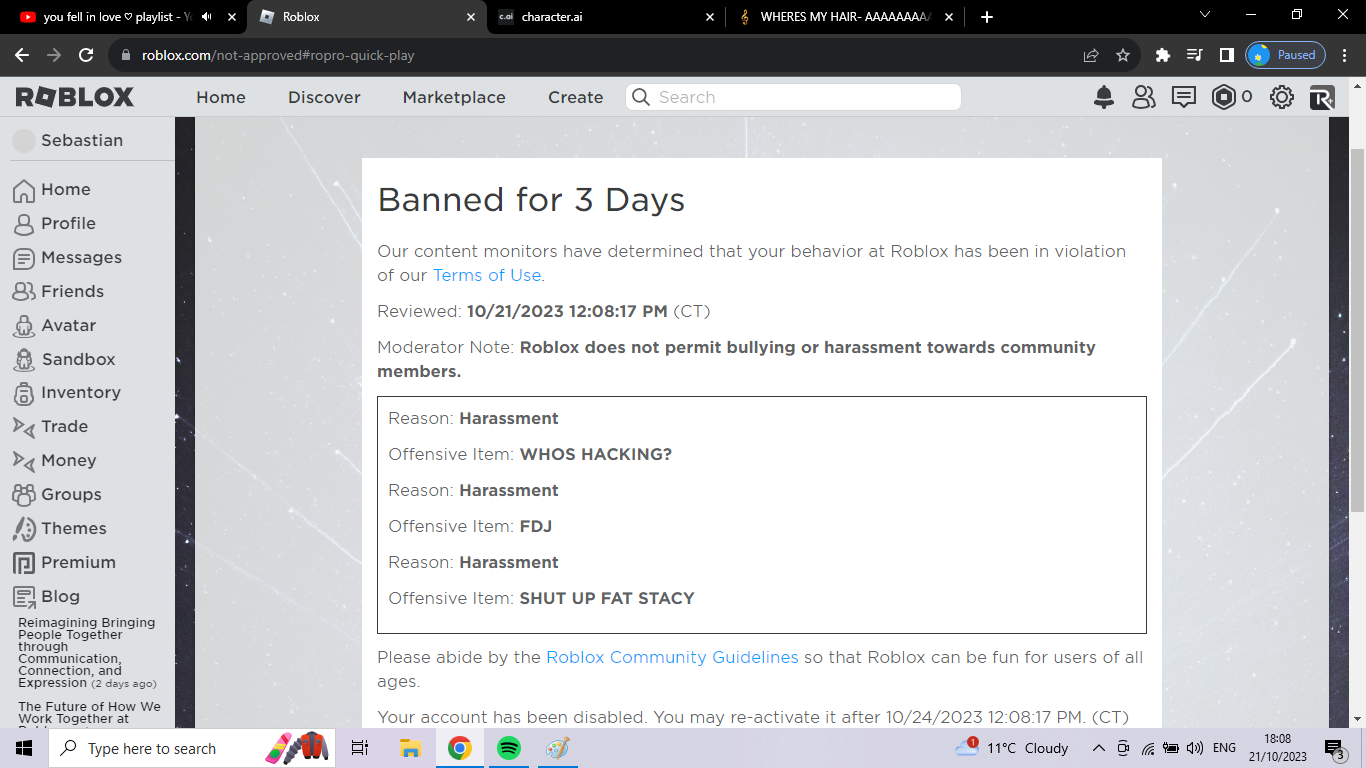This screenshot has width=1366, height=768.
Task: Open the browser extensions puzzle icon
Action: point(1162,55)
